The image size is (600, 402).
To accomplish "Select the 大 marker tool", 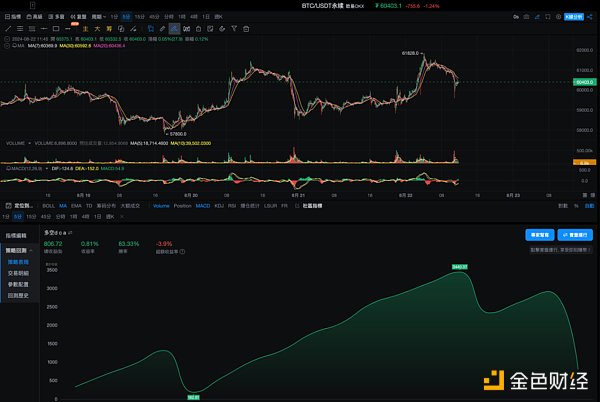I will (x=97, y=29).
